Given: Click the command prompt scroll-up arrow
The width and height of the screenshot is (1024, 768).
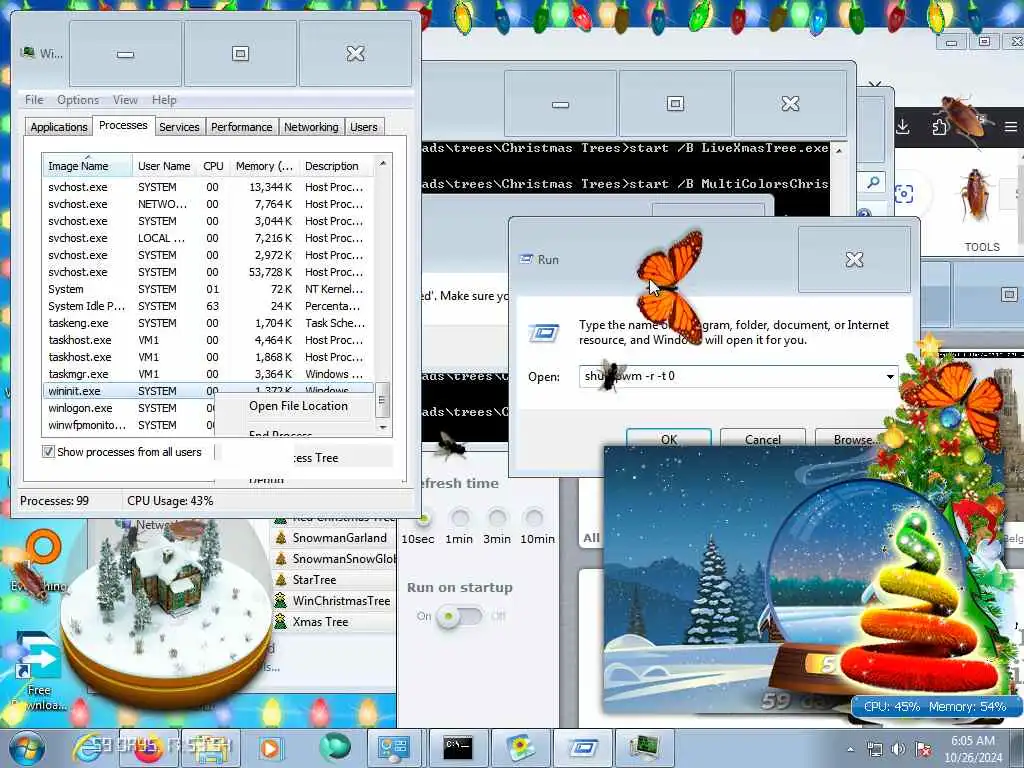Looking at the screenshot, I should pos(839,151).
